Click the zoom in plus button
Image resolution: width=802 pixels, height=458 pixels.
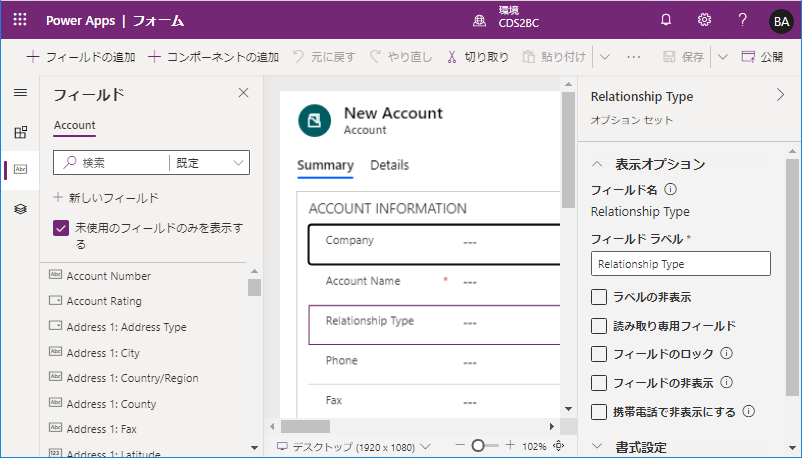pos(510,445)
